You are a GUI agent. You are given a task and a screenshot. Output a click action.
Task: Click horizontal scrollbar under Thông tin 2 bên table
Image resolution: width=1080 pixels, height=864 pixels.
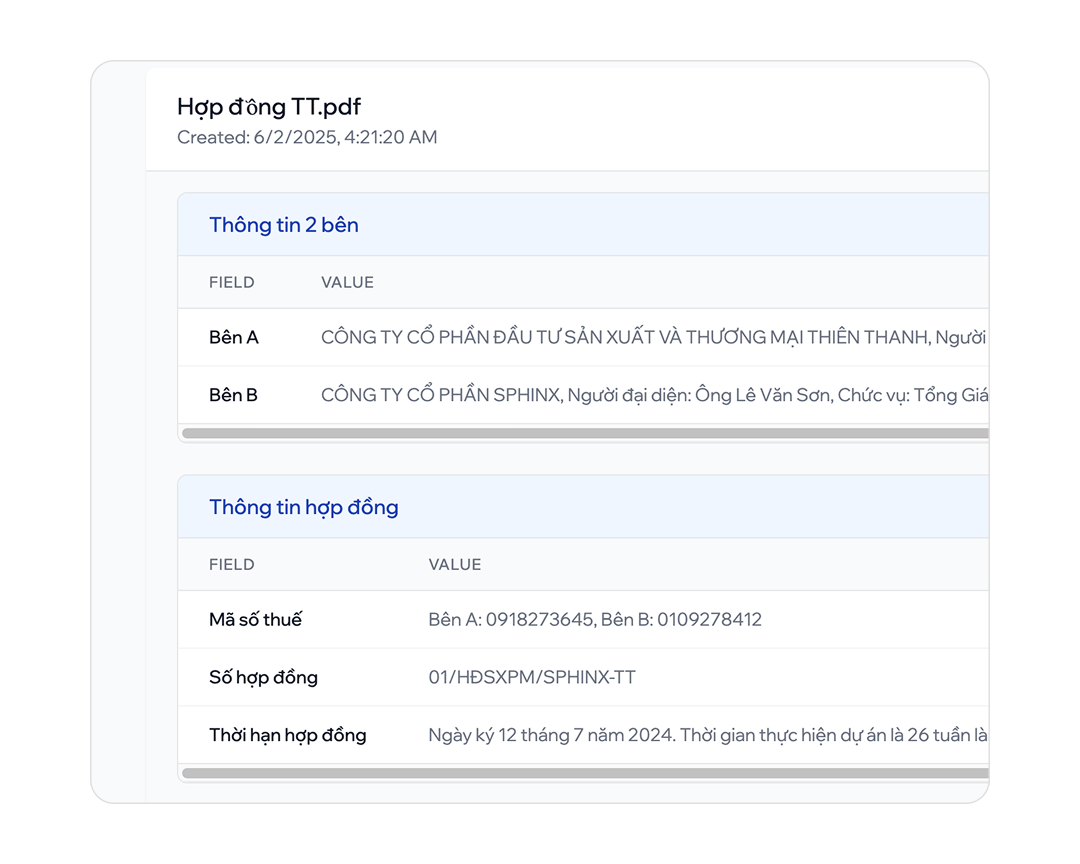tap(585, 433)
